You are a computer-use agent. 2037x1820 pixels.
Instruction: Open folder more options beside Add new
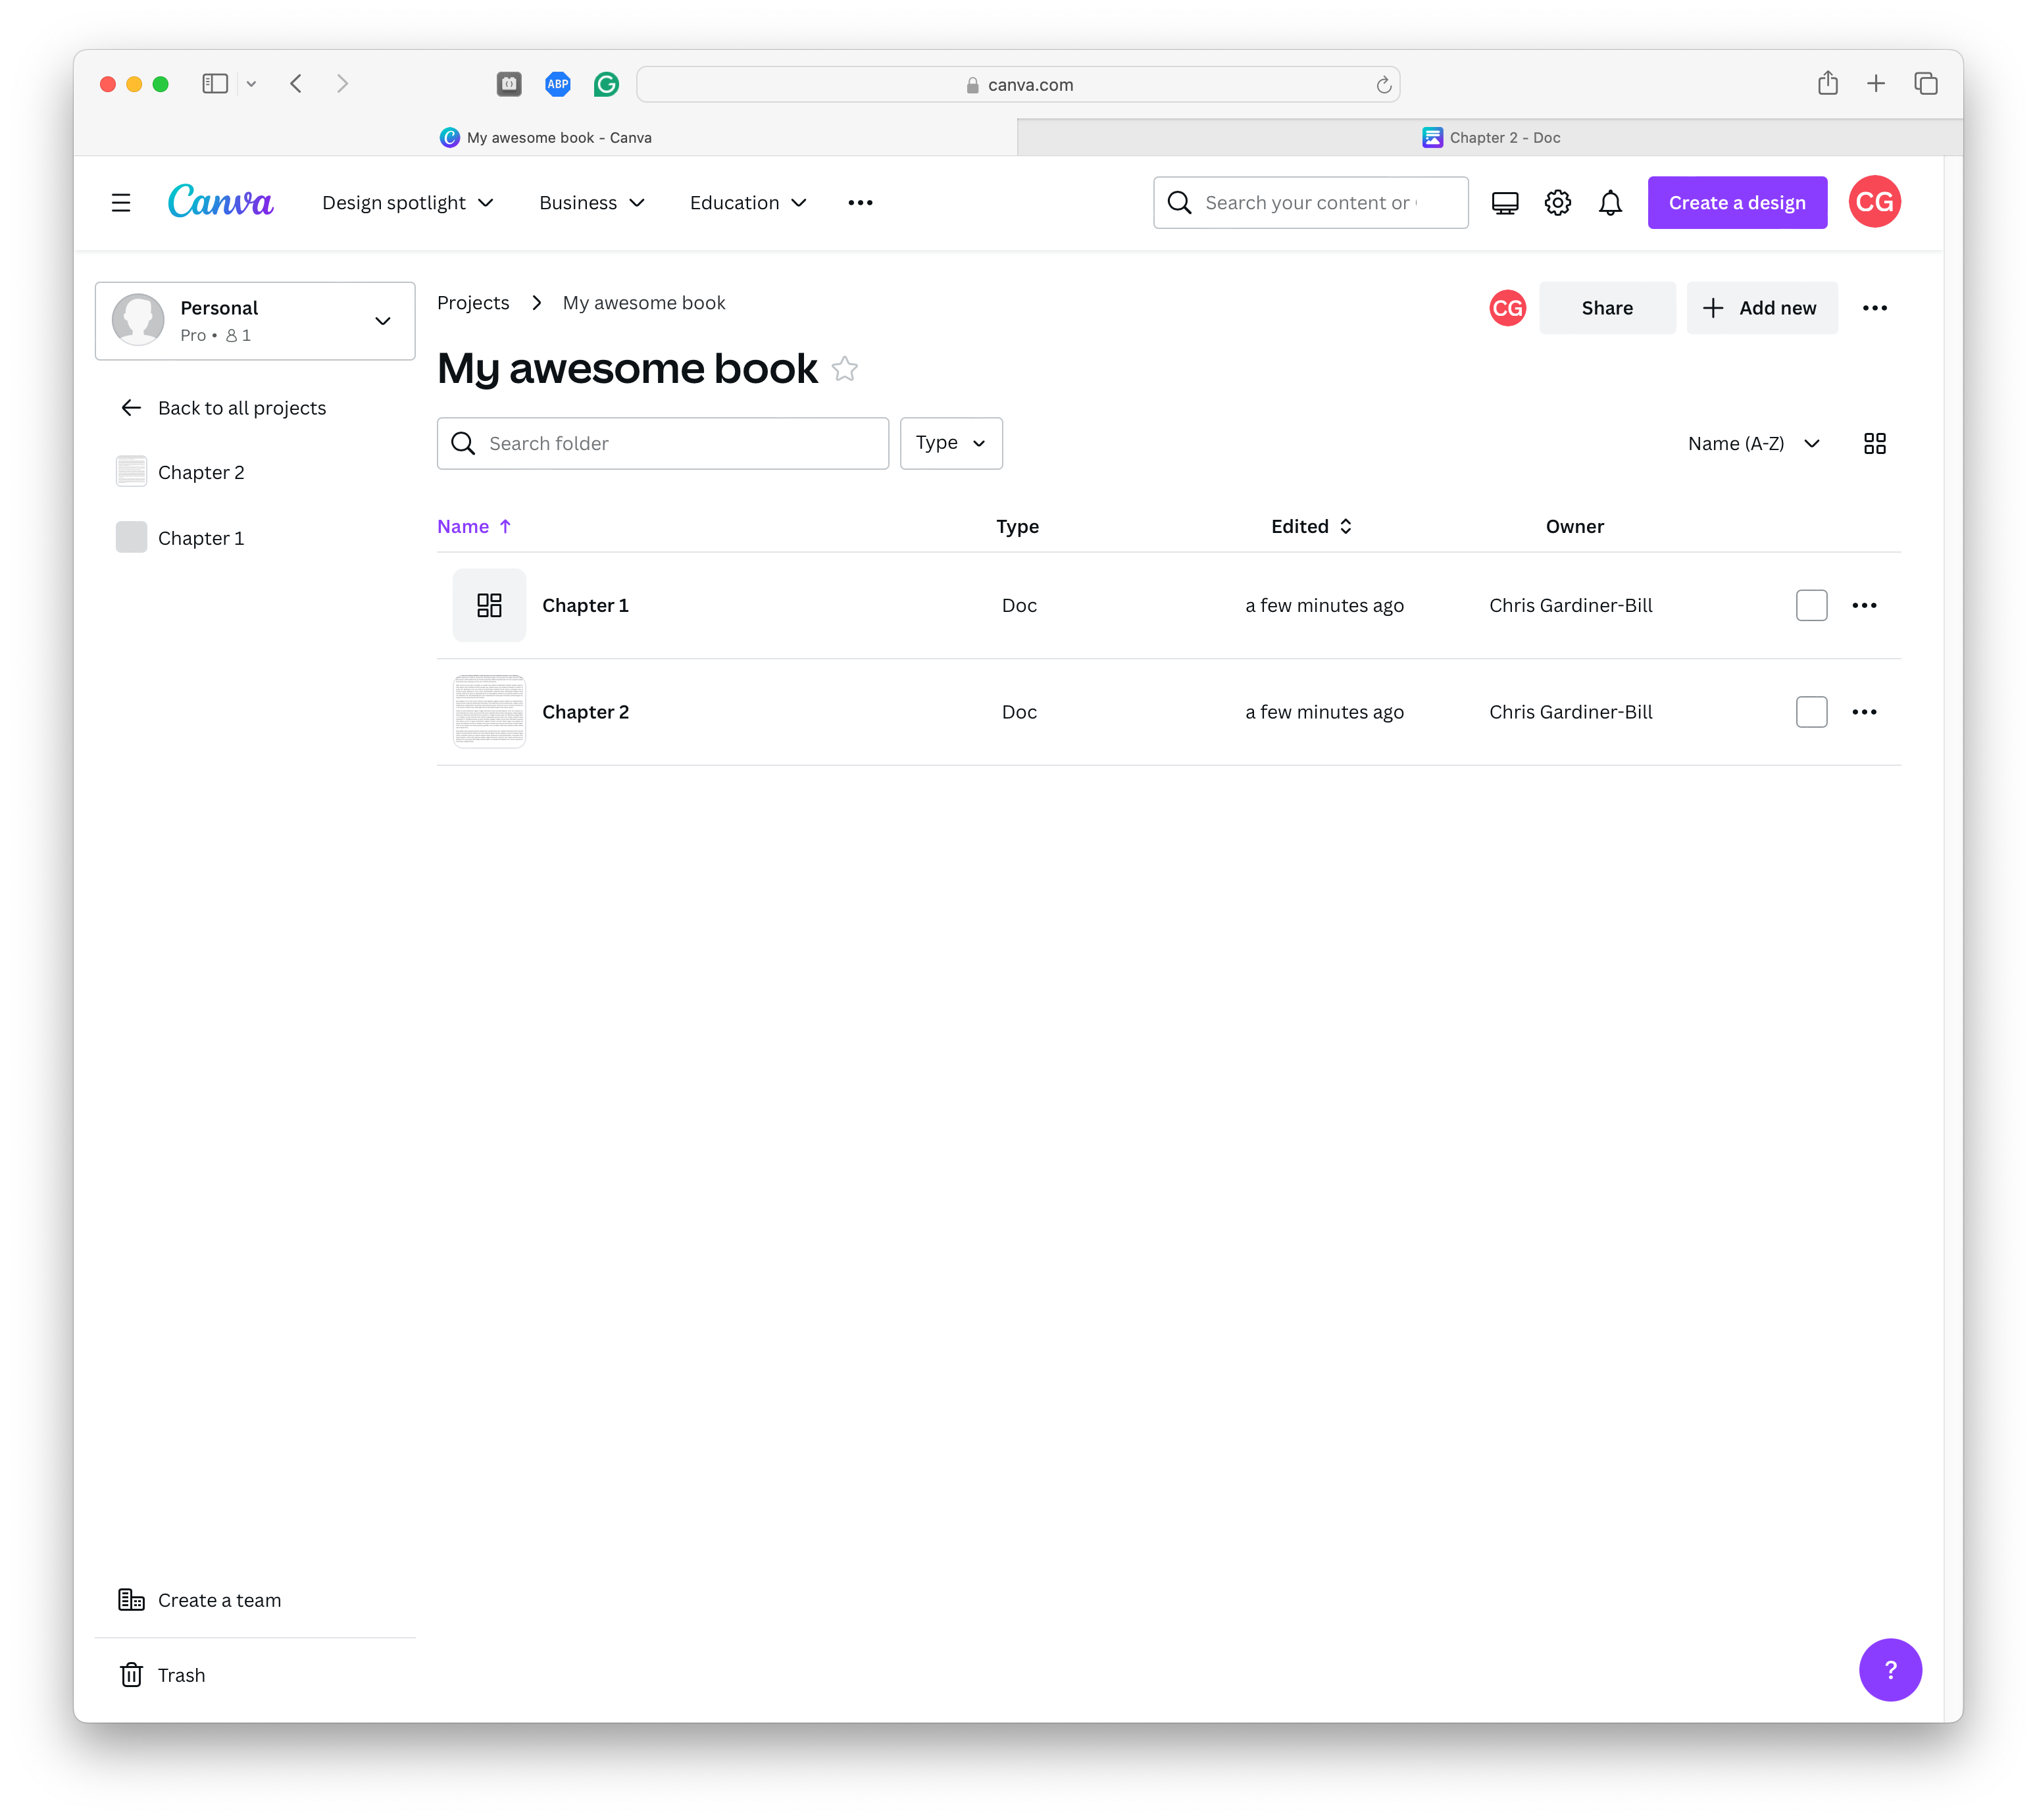[1874, 308]
